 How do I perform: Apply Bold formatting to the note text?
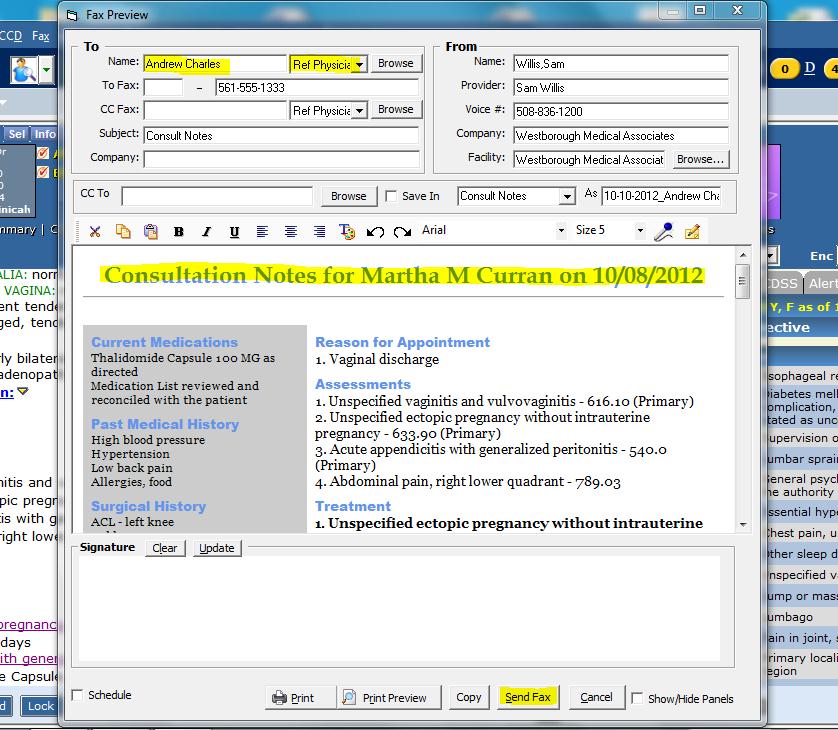(179, 231)
